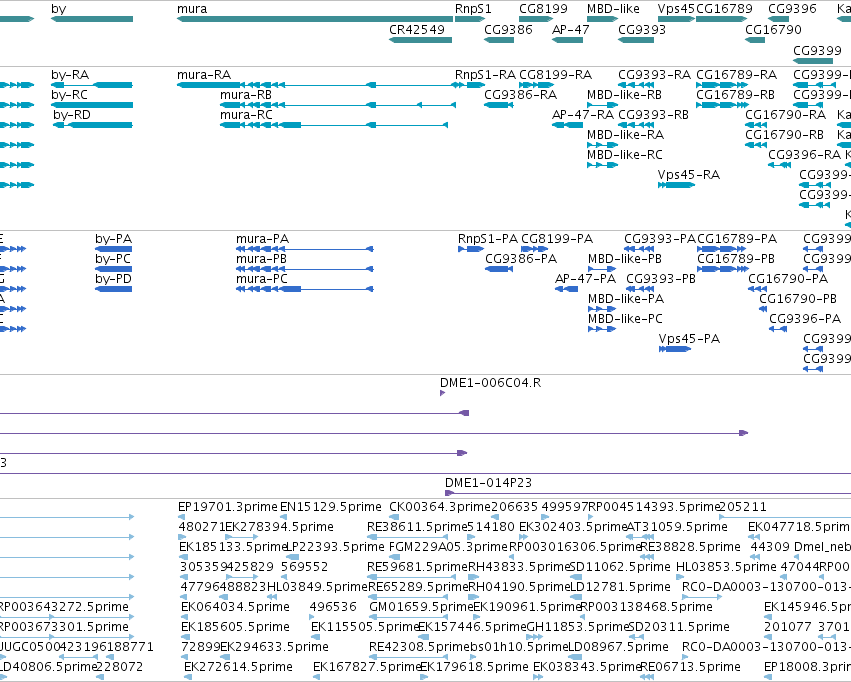Open the by-RD transcript
This screenshot has width=851, height=682.
coord(93,125)
